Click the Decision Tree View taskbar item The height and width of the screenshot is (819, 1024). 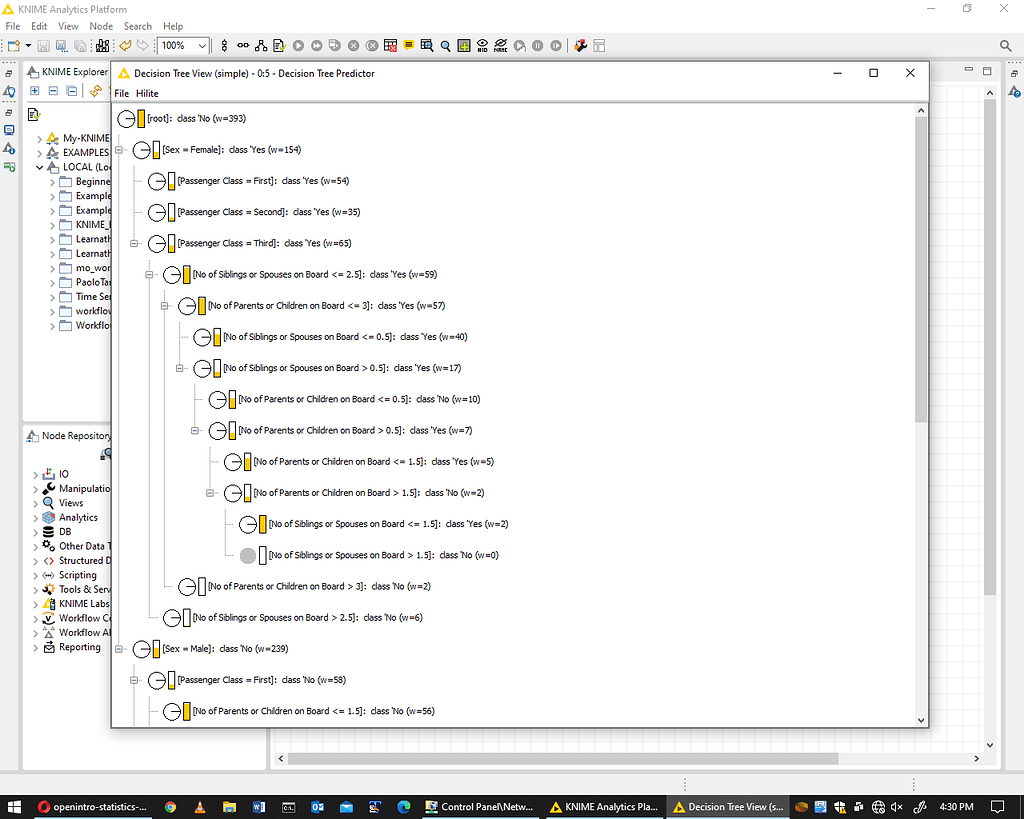click(727, 807)
